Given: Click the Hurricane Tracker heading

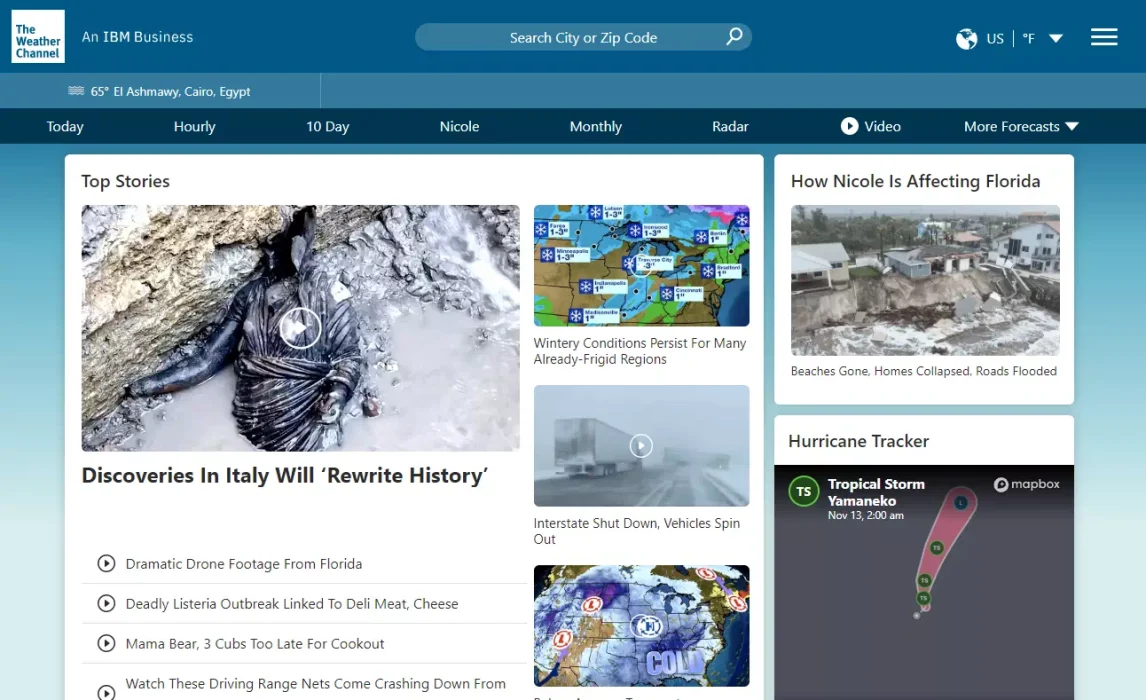Looking at the screenshot, I should click(858, 441).
